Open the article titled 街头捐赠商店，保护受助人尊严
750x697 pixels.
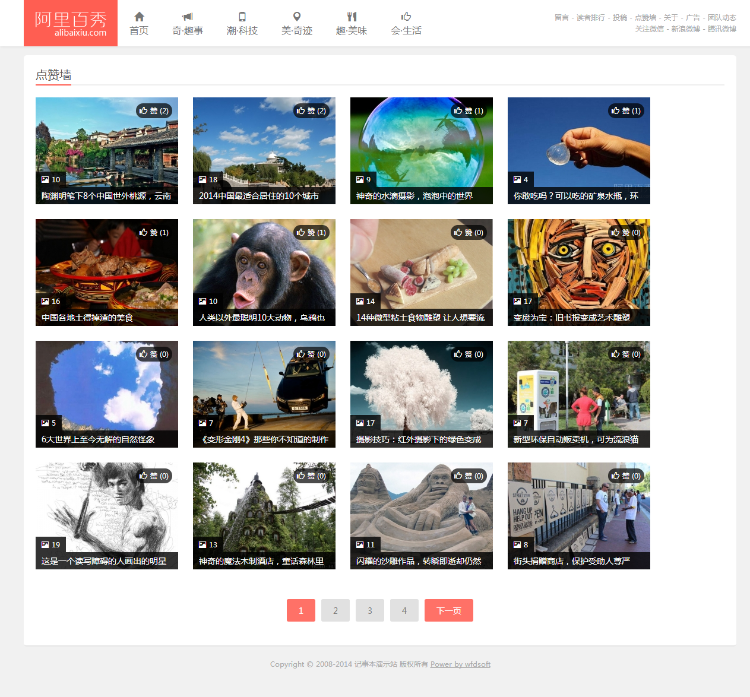tap(572, 561)
